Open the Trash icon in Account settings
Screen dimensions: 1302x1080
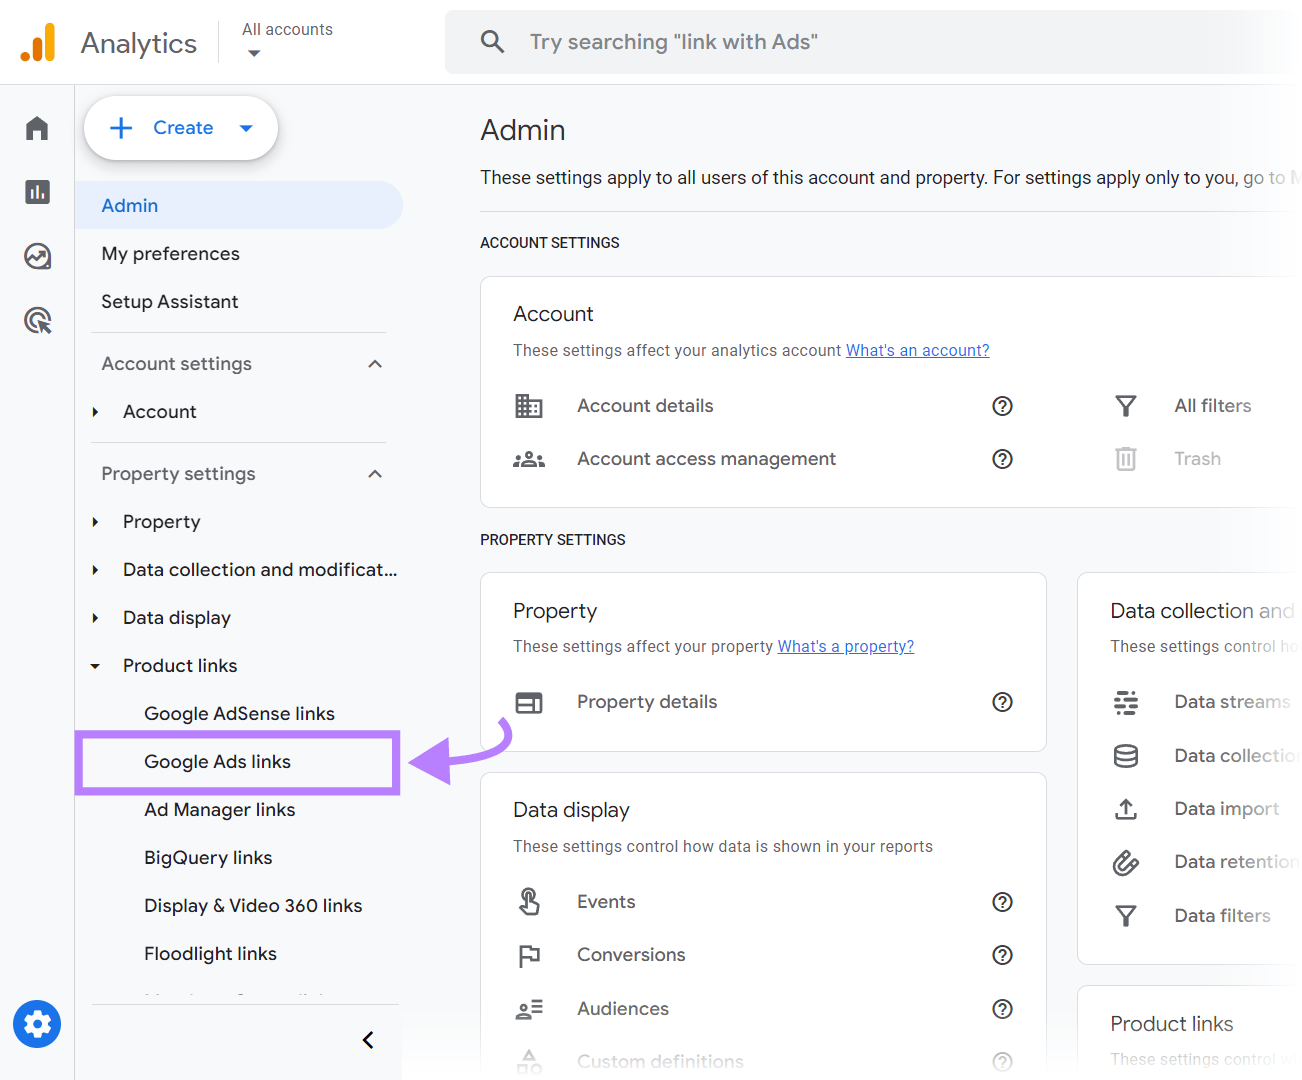[1126, 458]
